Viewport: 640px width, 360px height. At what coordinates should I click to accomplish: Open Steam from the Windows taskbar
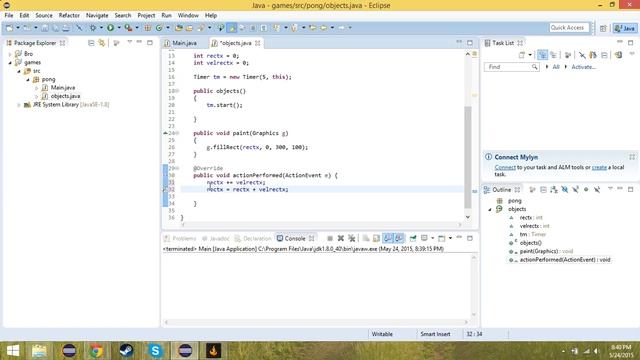[x=126, y=351]
